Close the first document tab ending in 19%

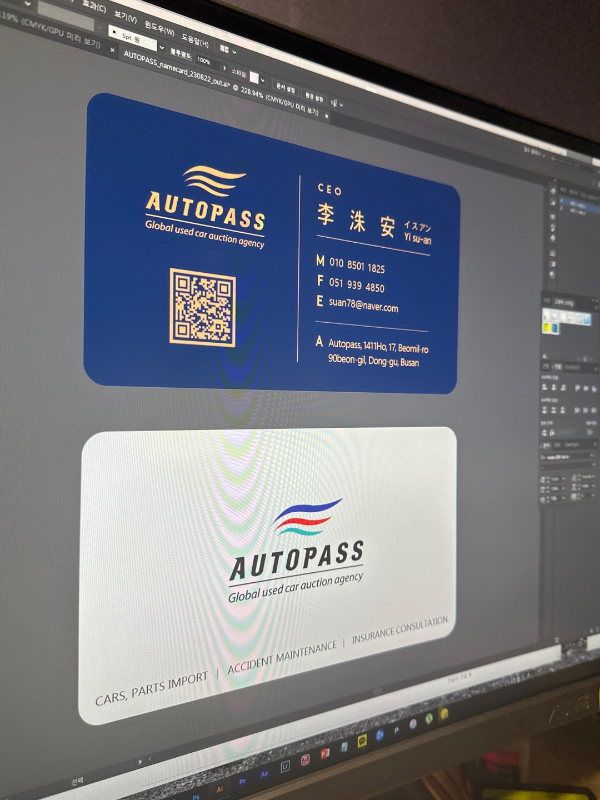[x=112, y=49]
